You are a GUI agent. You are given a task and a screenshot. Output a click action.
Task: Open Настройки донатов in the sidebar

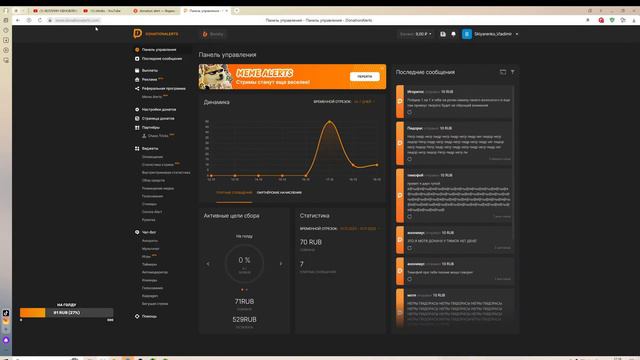[159, 110]
